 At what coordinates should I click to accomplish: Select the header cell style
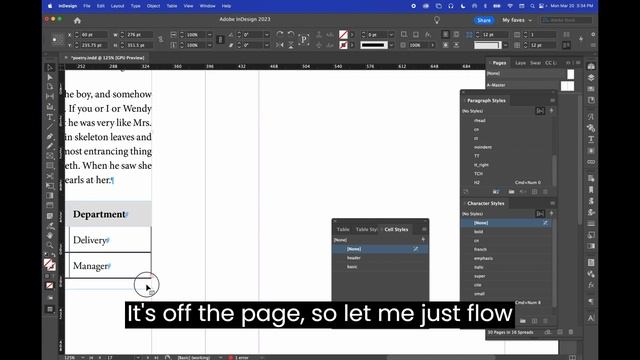[380, 258]
